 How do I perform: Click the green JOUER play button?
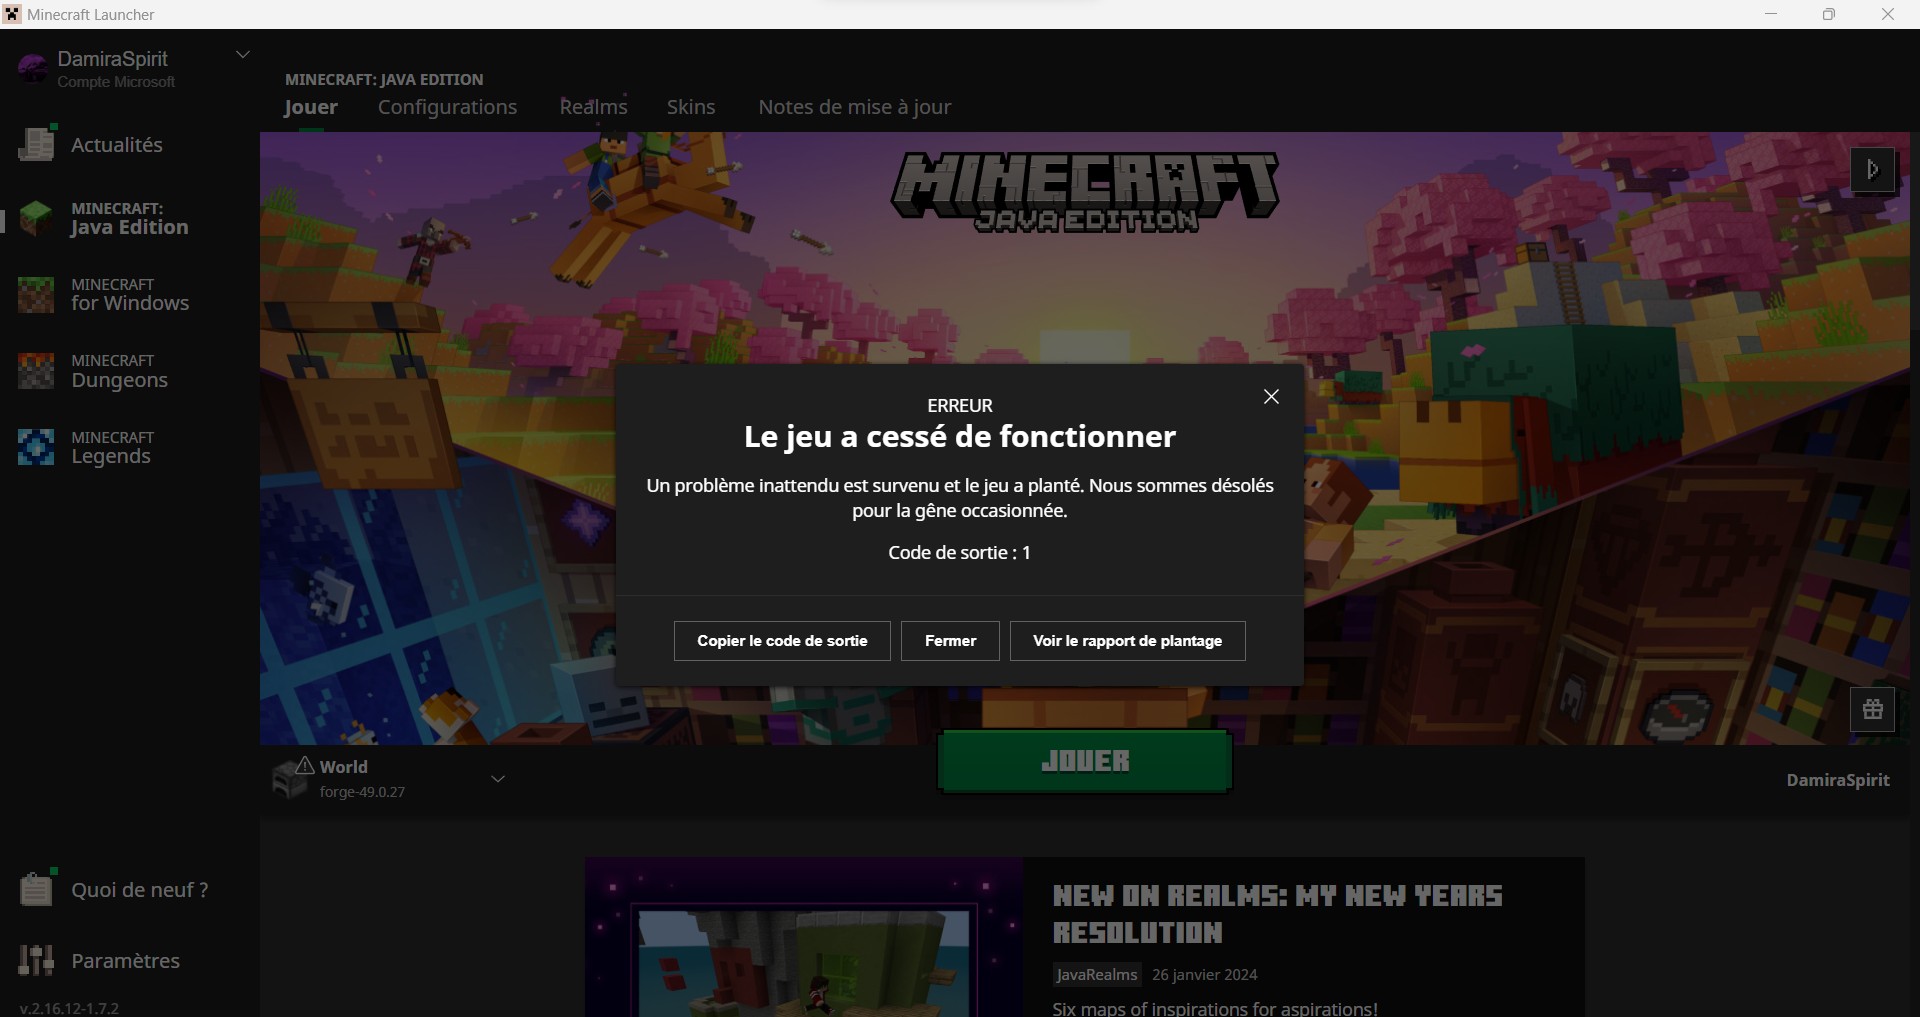[x=1085, y=761]
